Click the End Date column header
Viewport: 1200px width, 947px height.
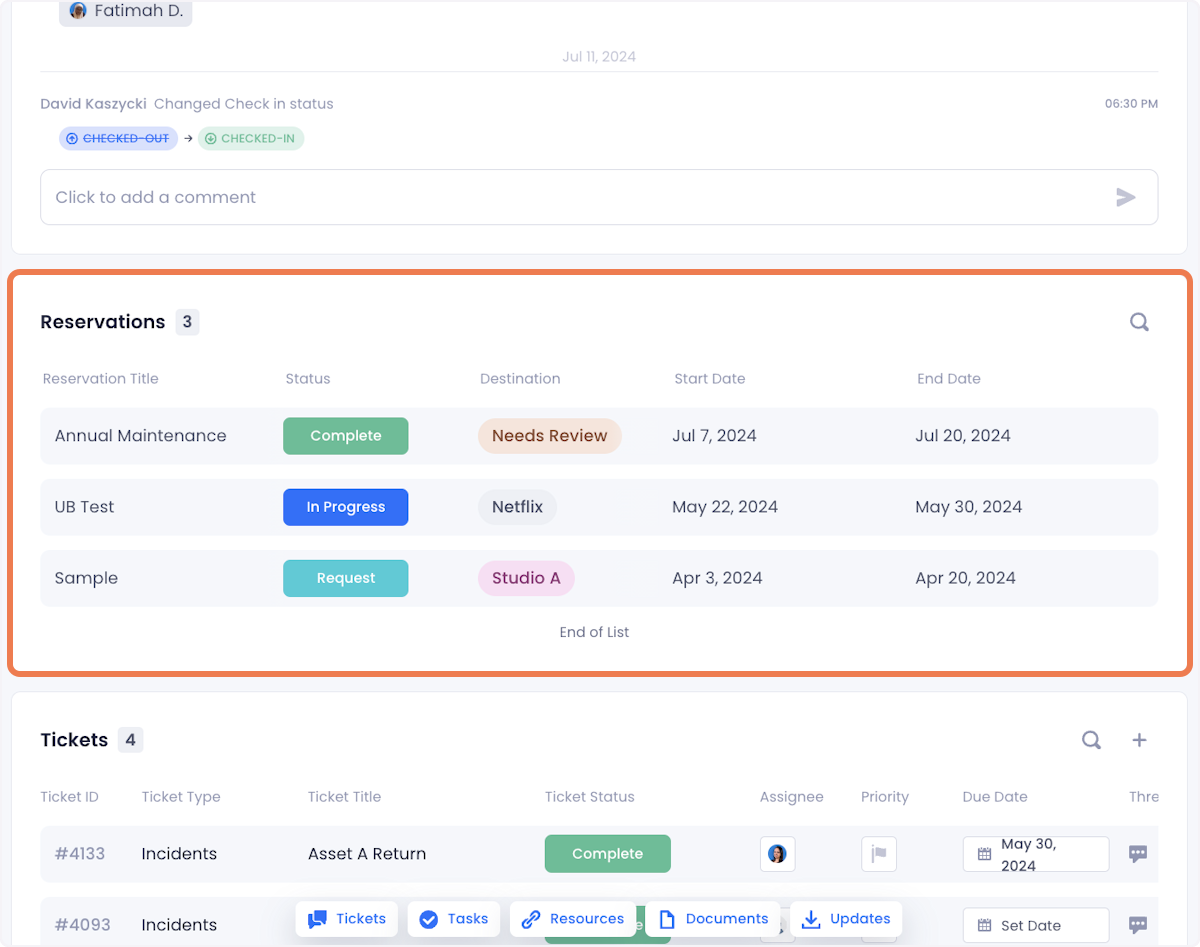pos(949,379)
